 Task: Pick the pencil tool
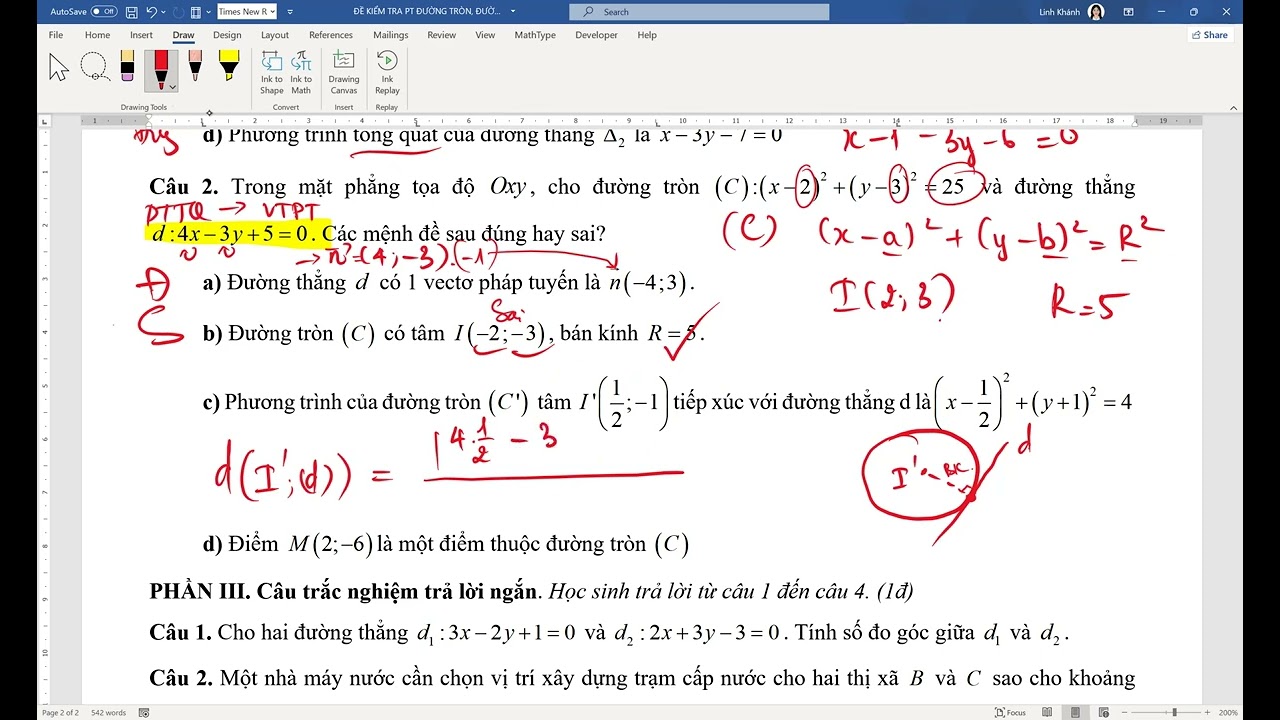[x=195, y=67]
